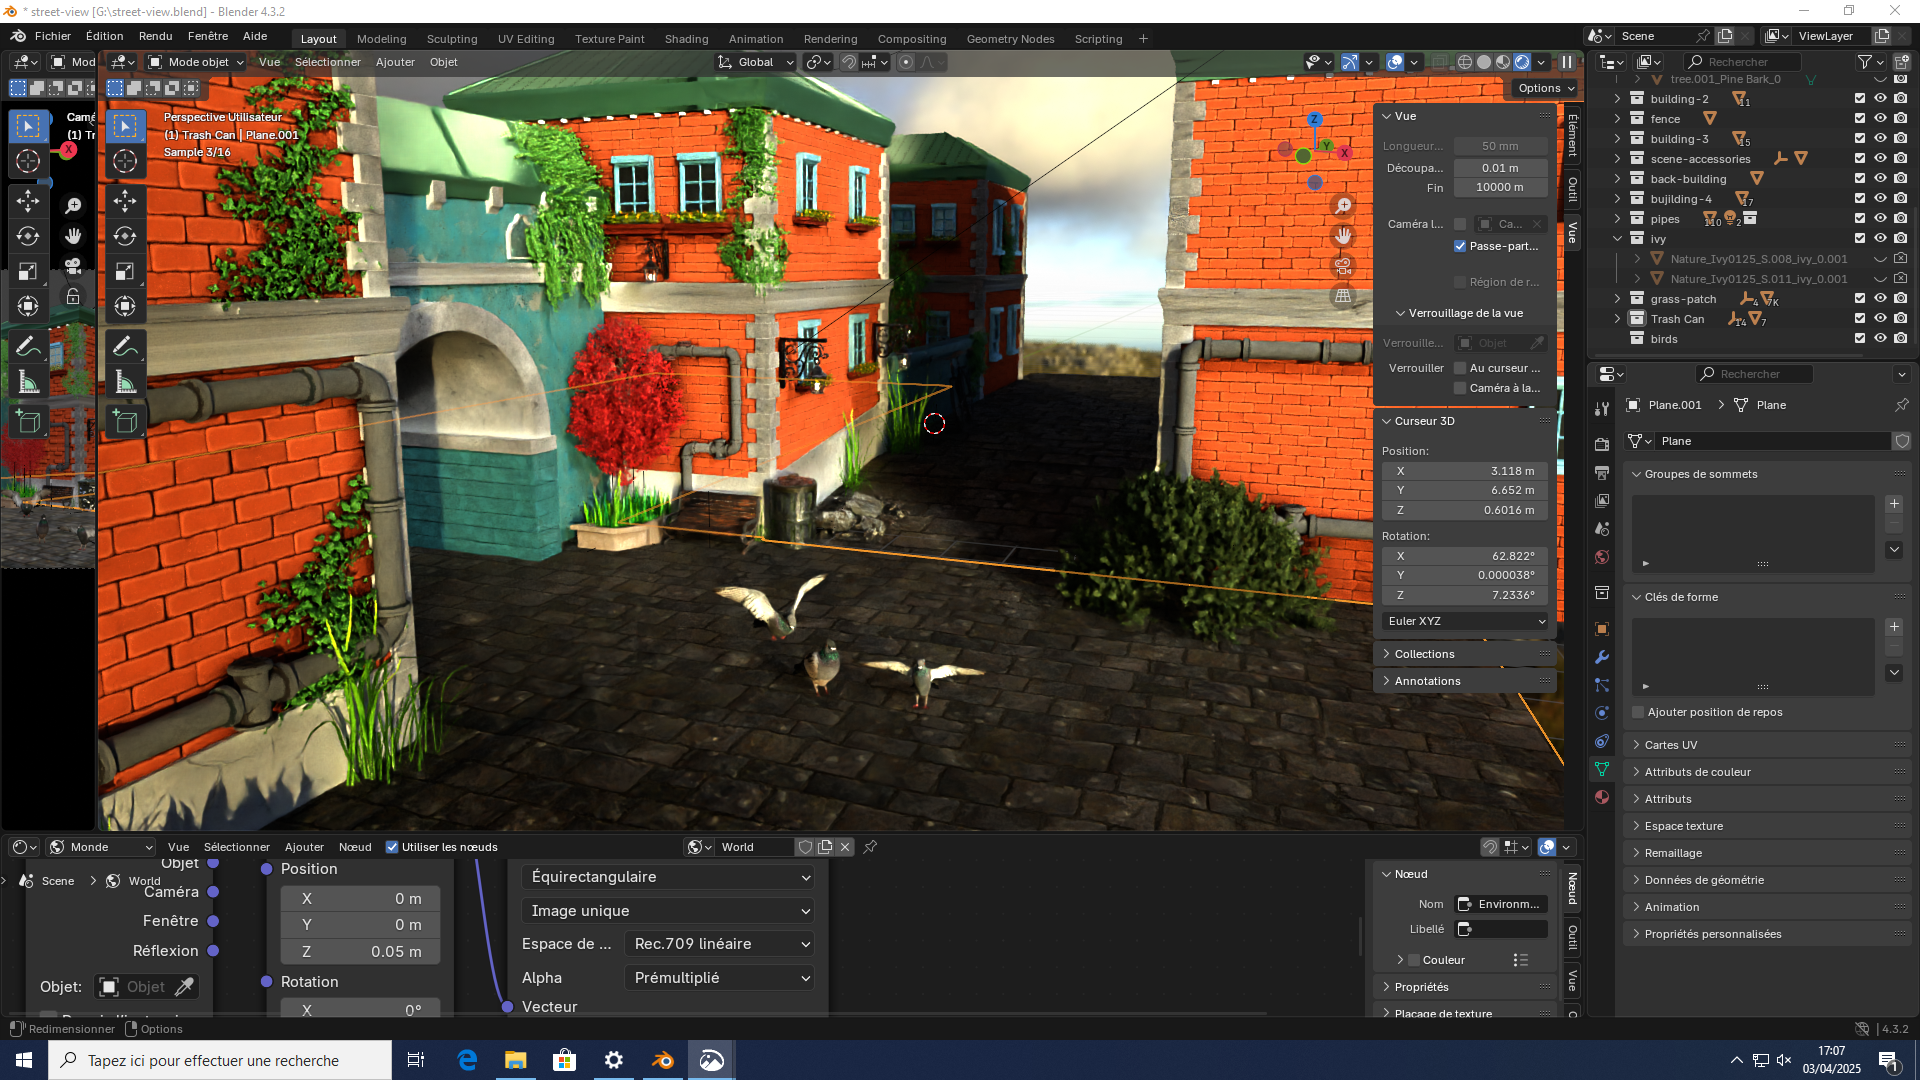Open the World properties tab

click(1602, 557)
